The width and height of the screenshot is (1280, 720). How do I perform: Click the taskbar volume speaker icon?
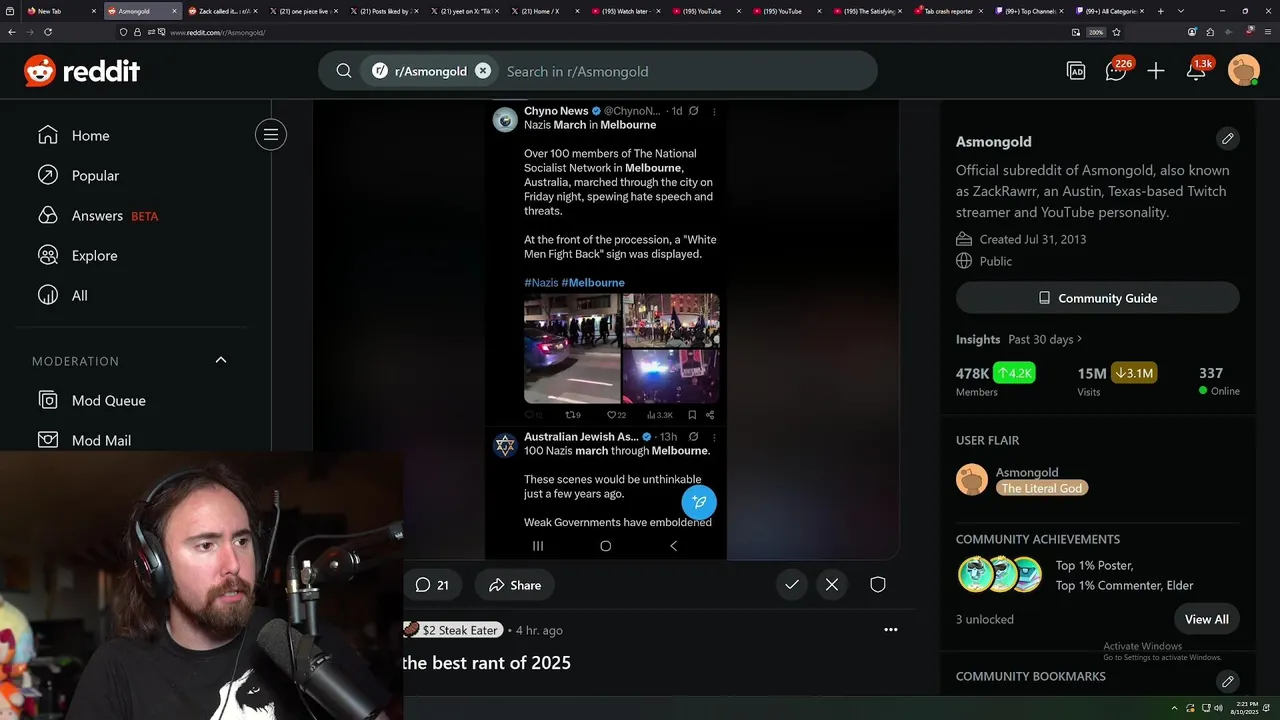point(1218,708)
